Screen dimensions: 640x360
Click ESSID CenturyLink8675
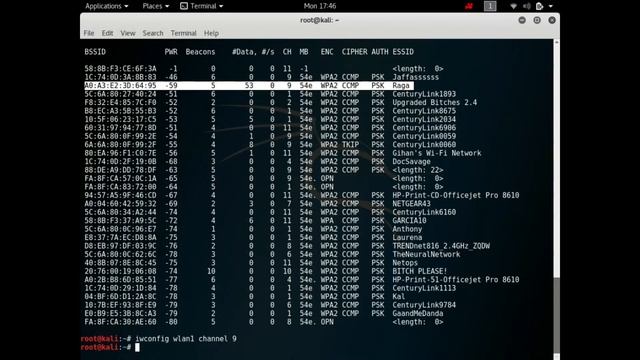[x=424, y=111]
